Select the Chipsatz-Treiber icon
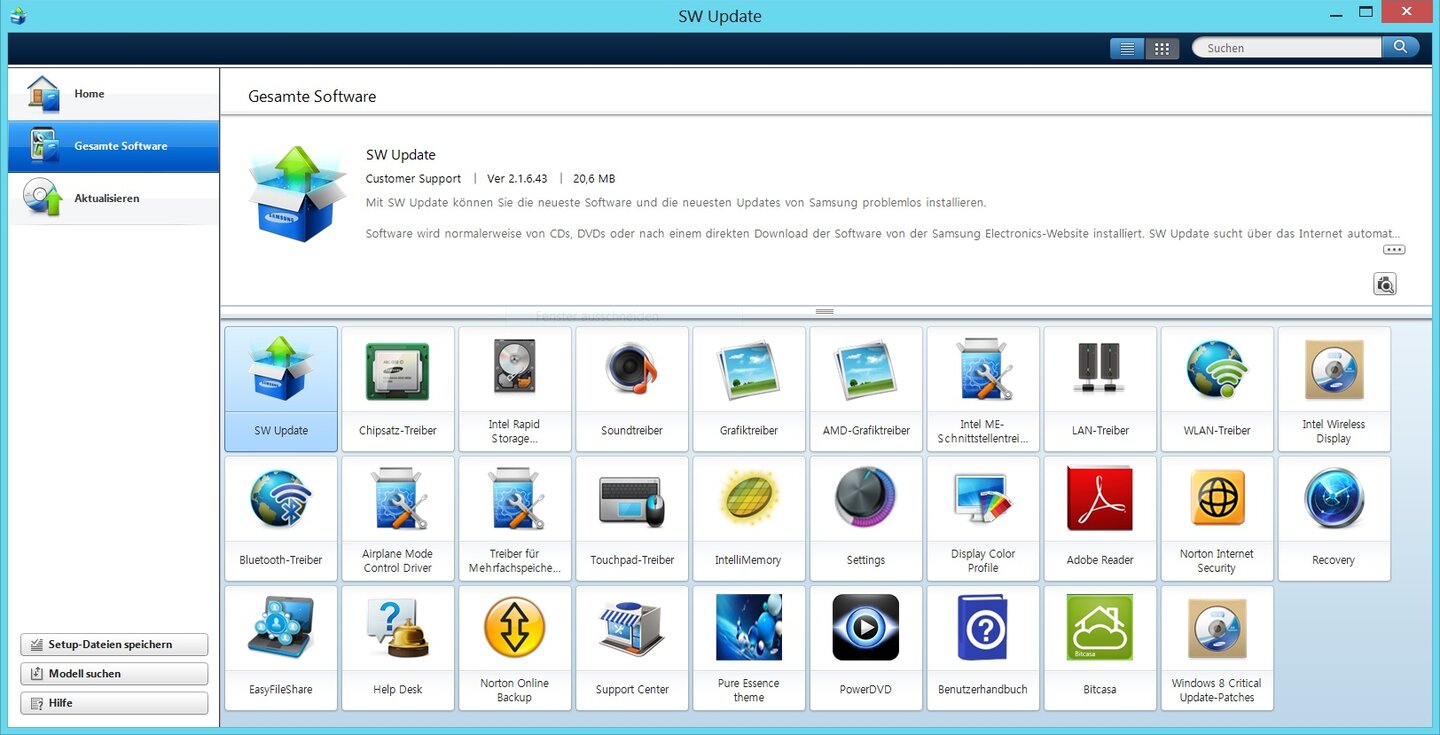1440x735 pixels. coord(397,372)
